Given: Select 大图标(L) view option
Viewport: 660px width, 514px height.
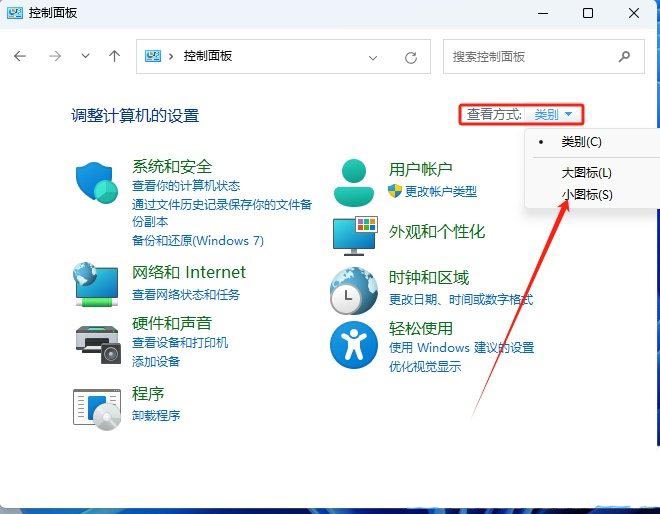Looking at the screenshot, I should tap(586, 173).
